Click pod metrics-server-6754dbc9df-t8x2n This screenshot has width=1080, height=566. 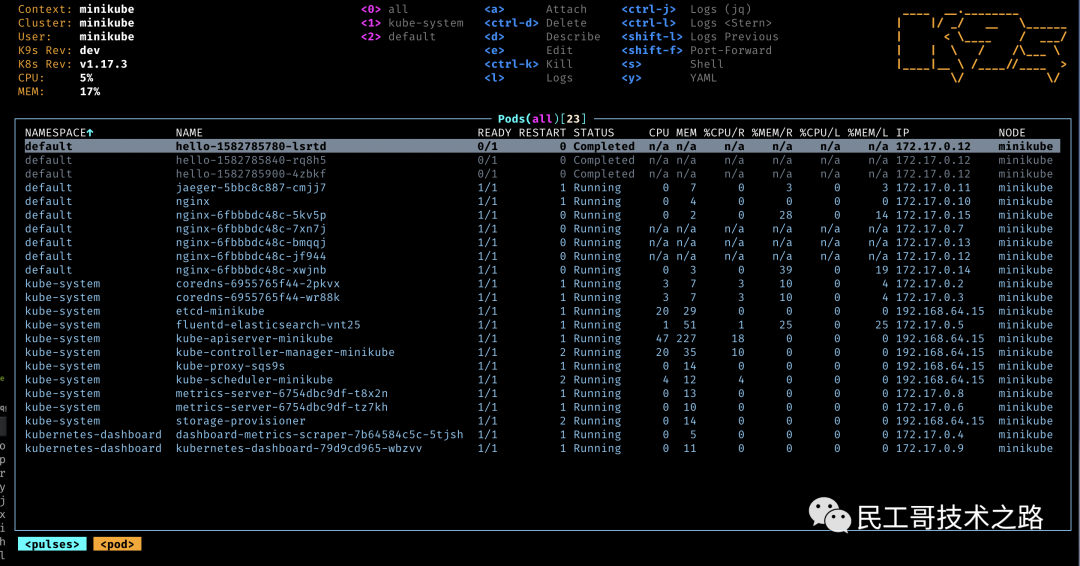pos(542,393)
